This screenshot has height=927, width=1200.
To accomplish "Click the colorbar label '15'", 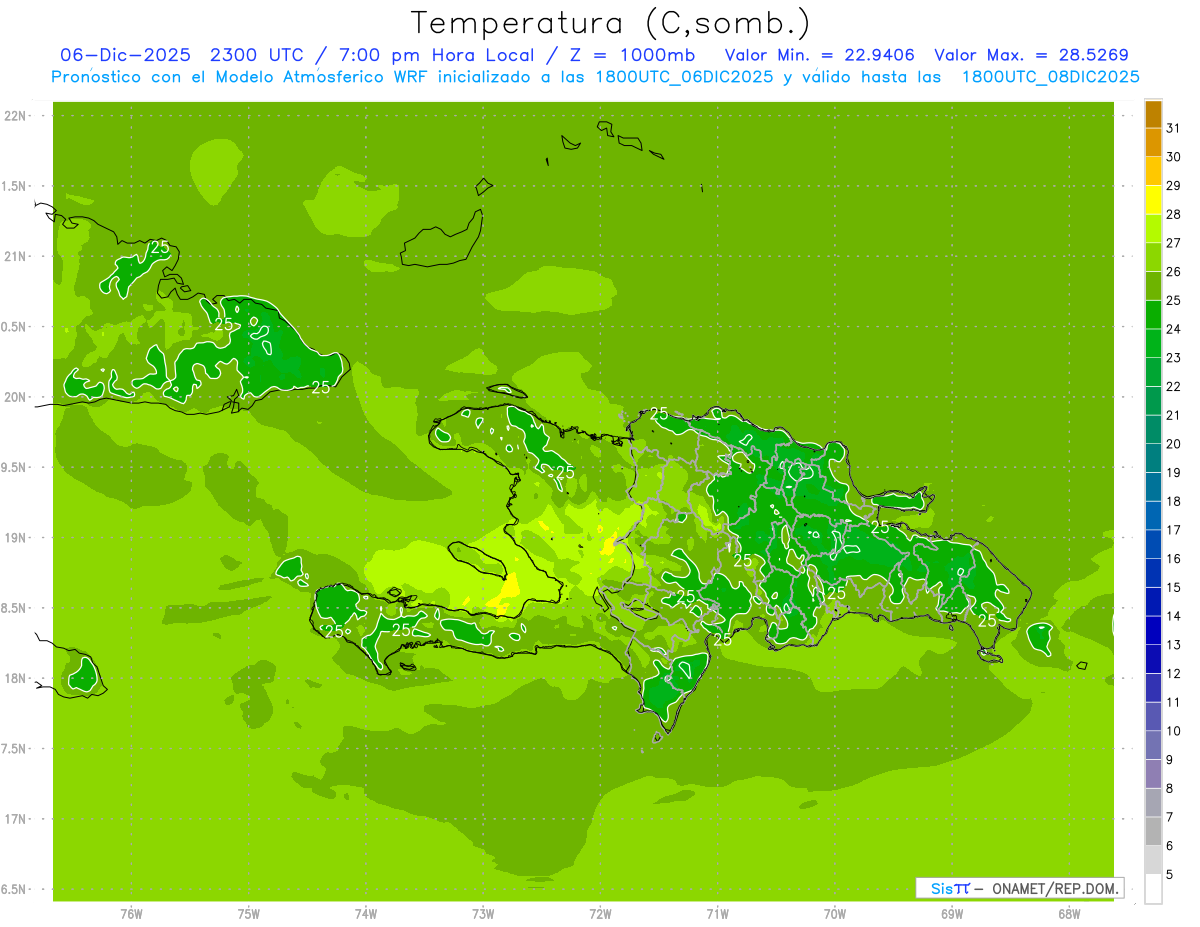I will coord(1173,587).
